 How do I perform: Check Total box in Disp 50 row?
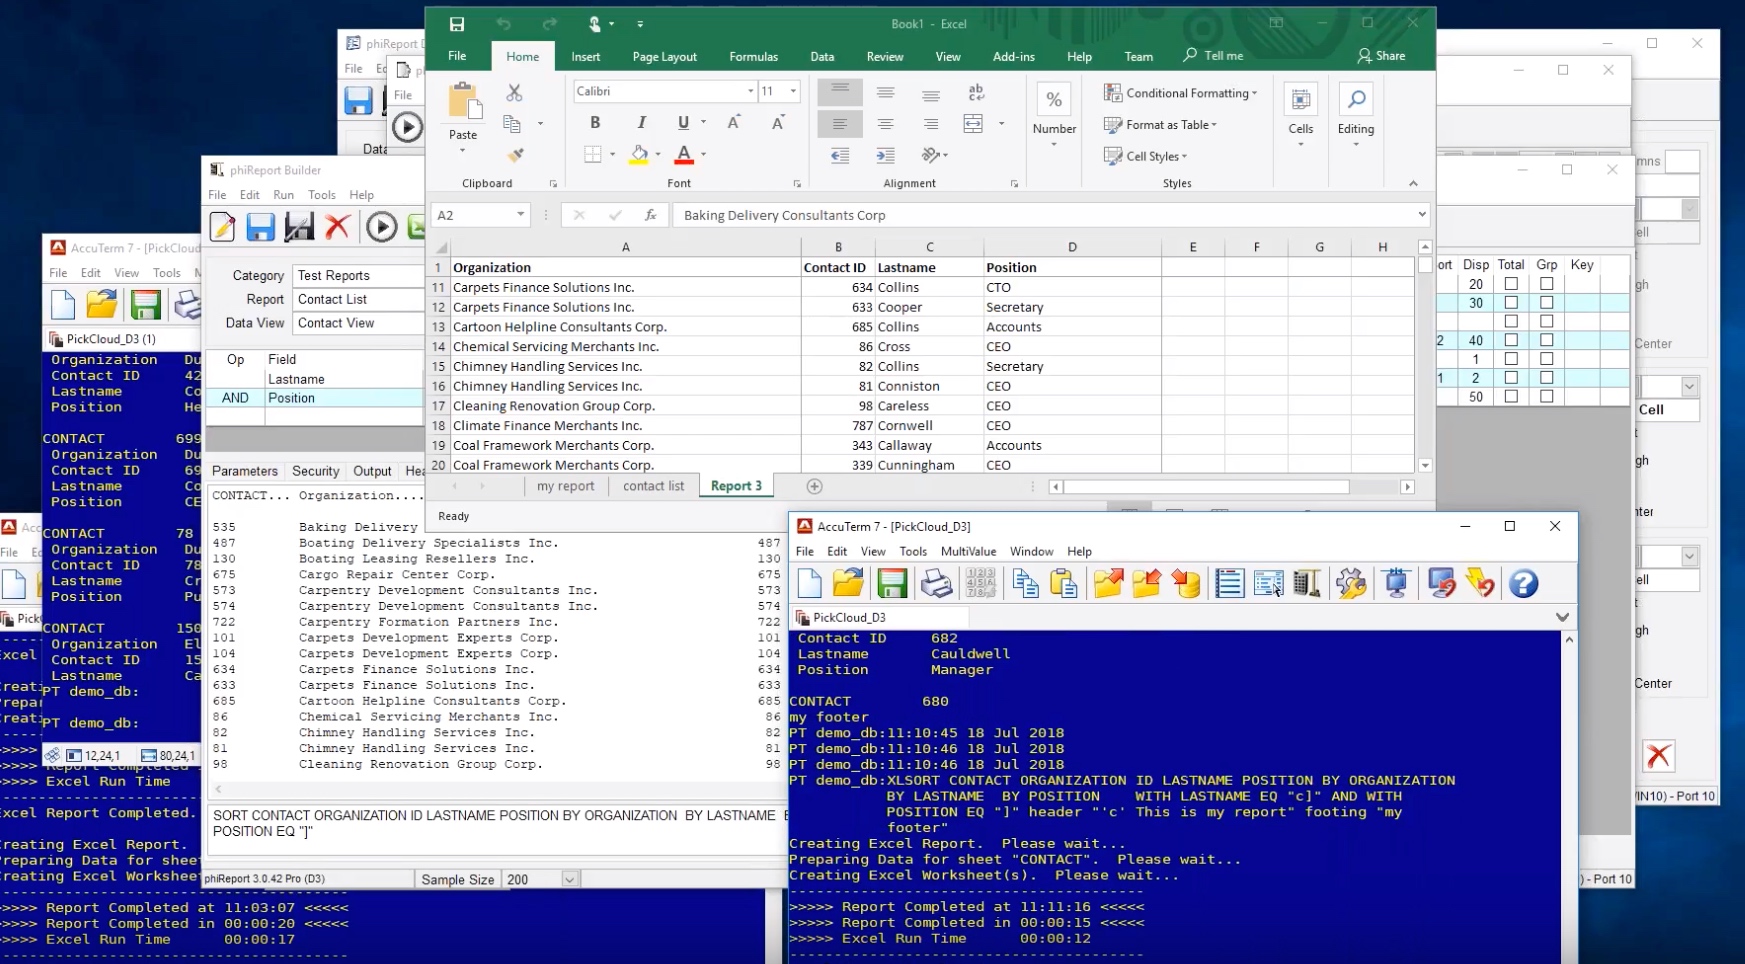(1511, 397)
